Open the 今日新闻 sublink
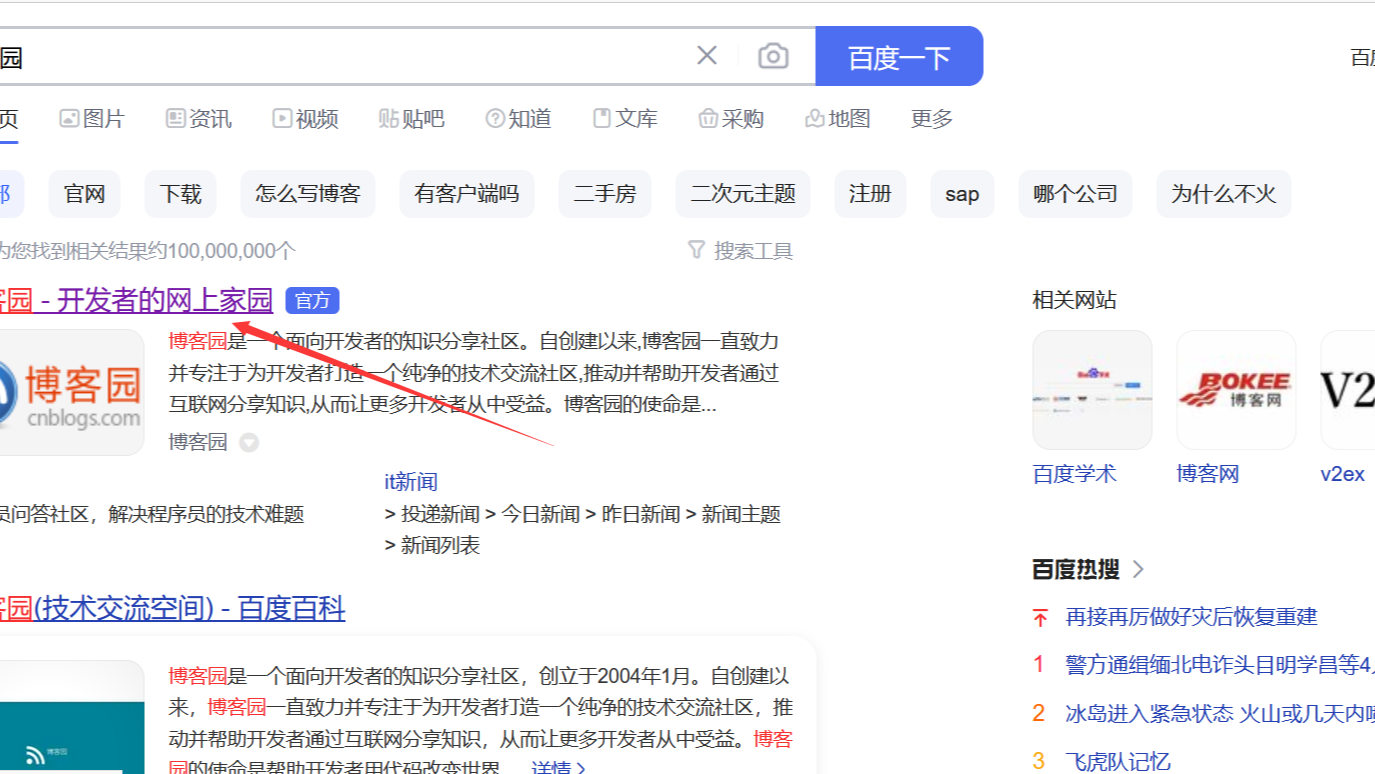The height and width of the screenshot is (774, 1375). click(540, 514)
